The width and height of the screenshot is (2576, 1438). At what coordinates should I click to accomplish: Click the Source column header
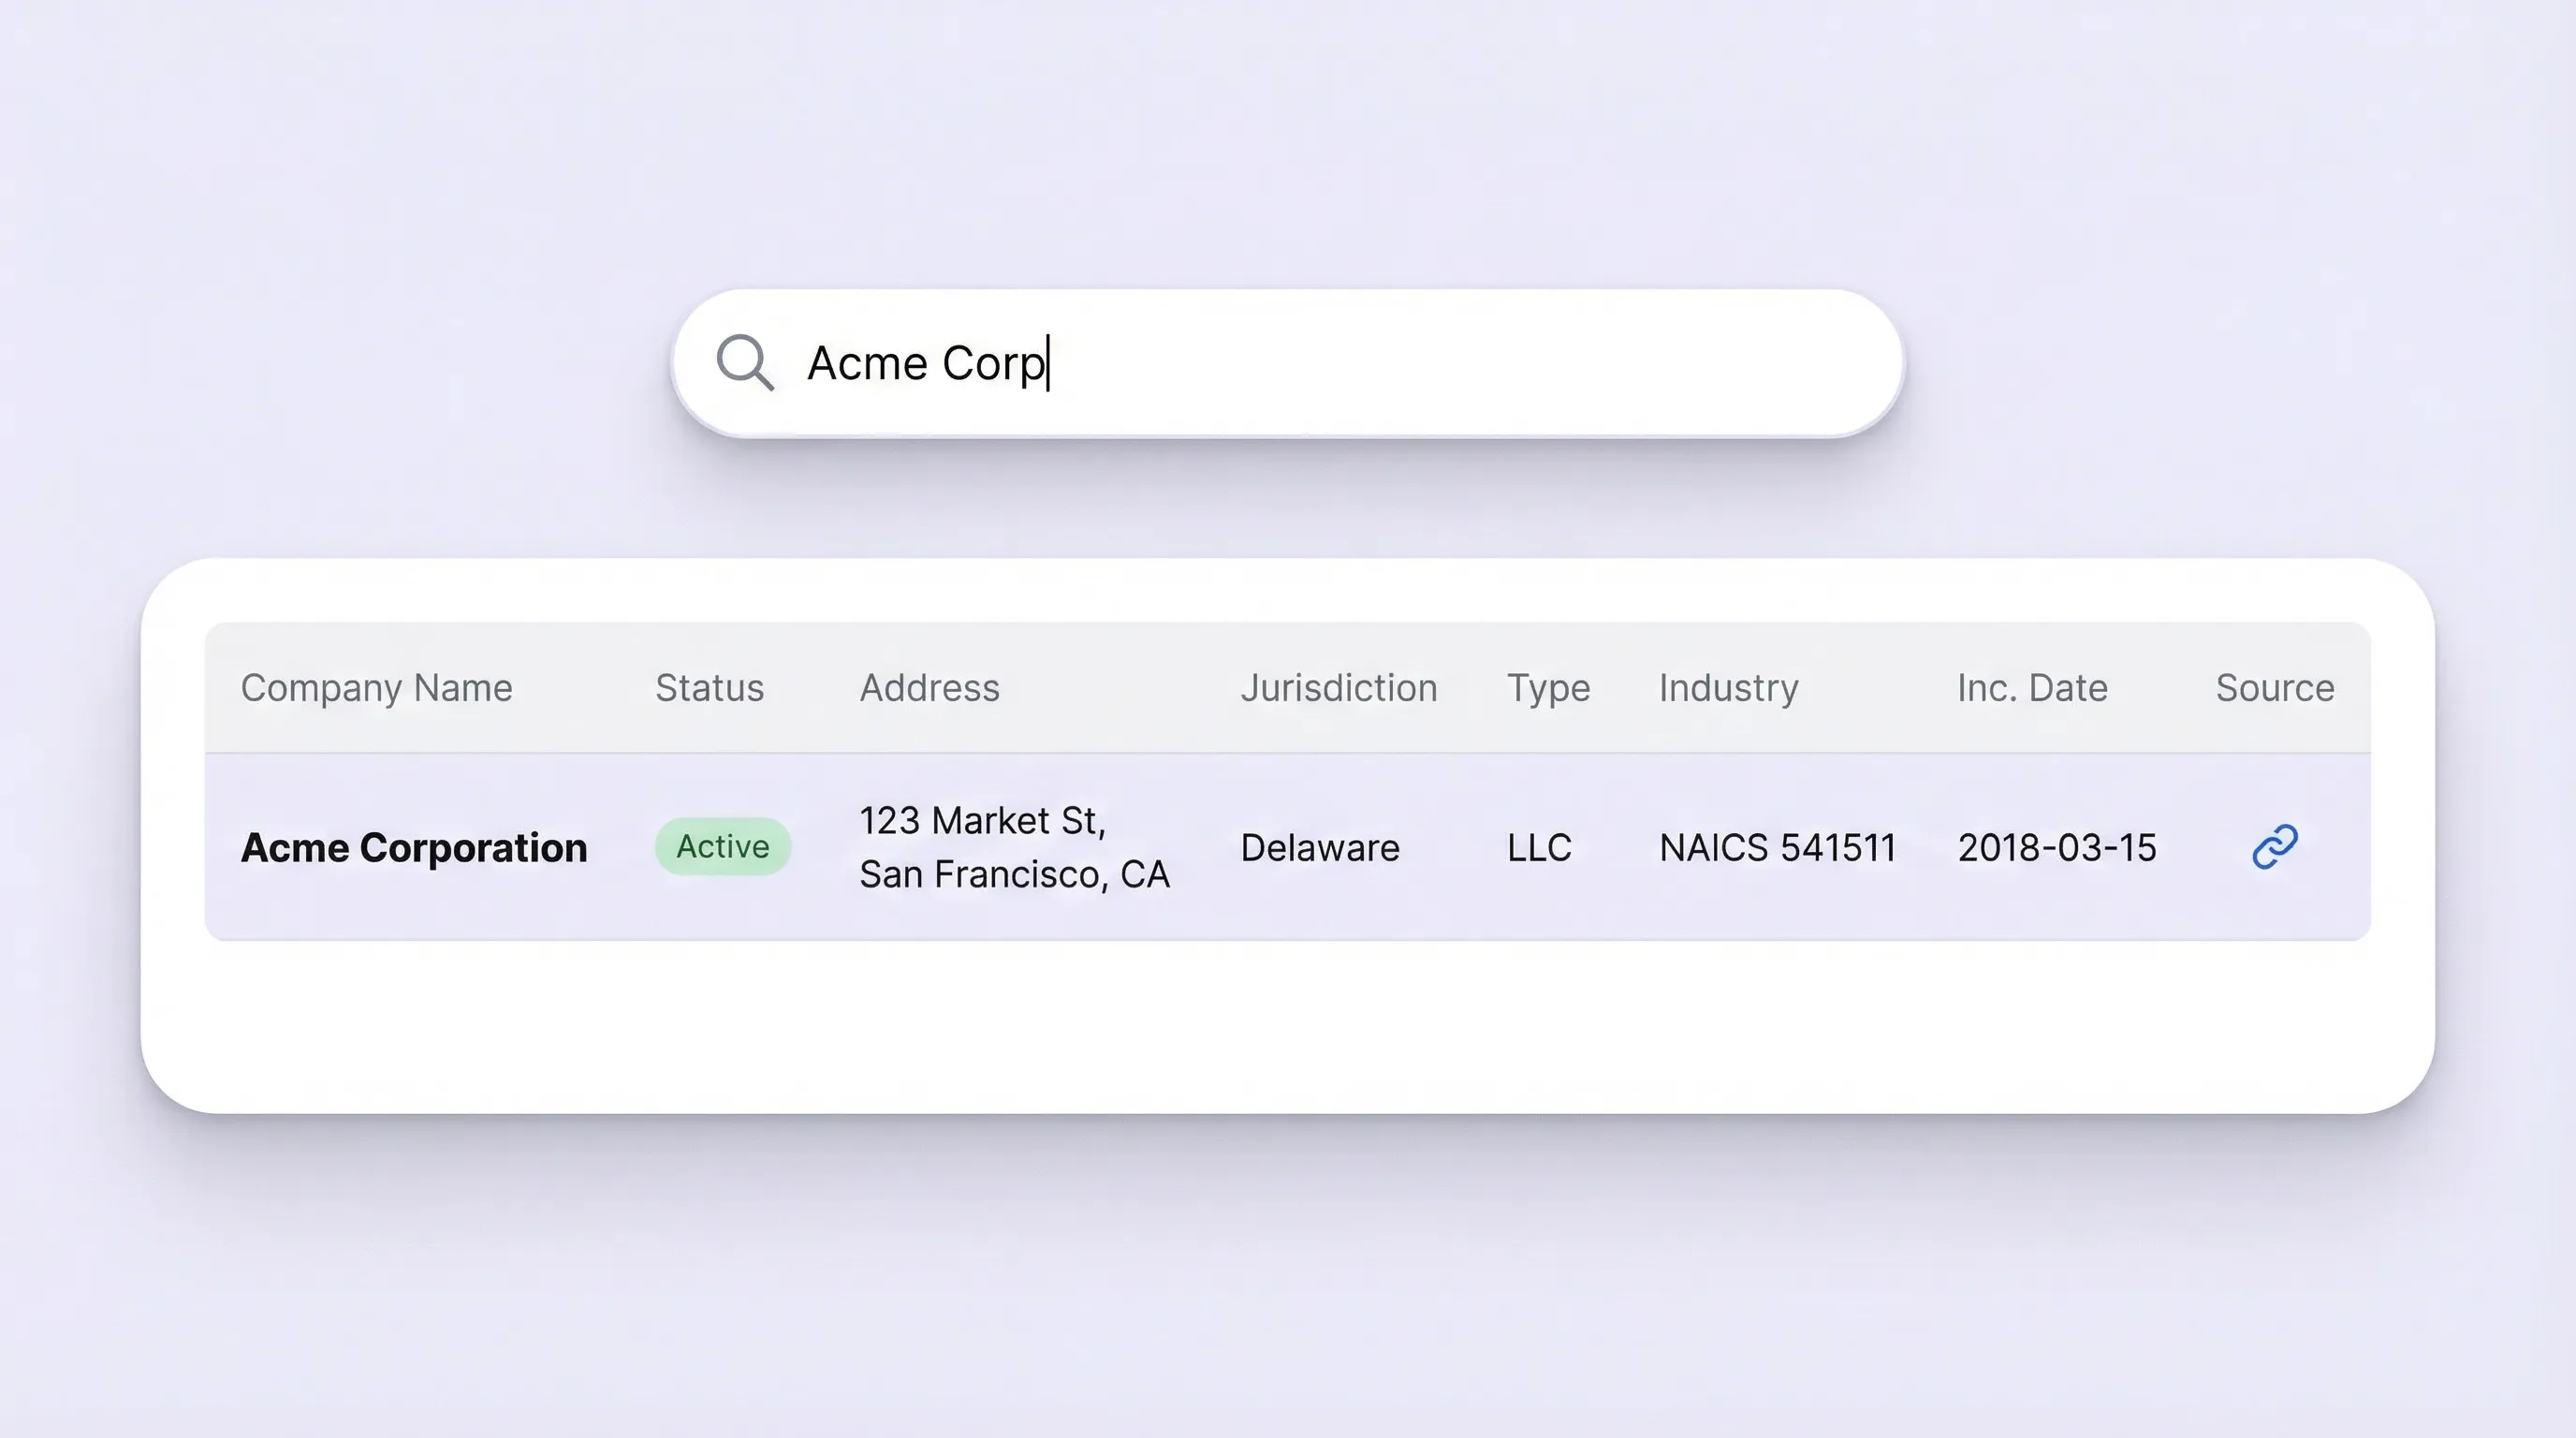[x=2274, y=688]
